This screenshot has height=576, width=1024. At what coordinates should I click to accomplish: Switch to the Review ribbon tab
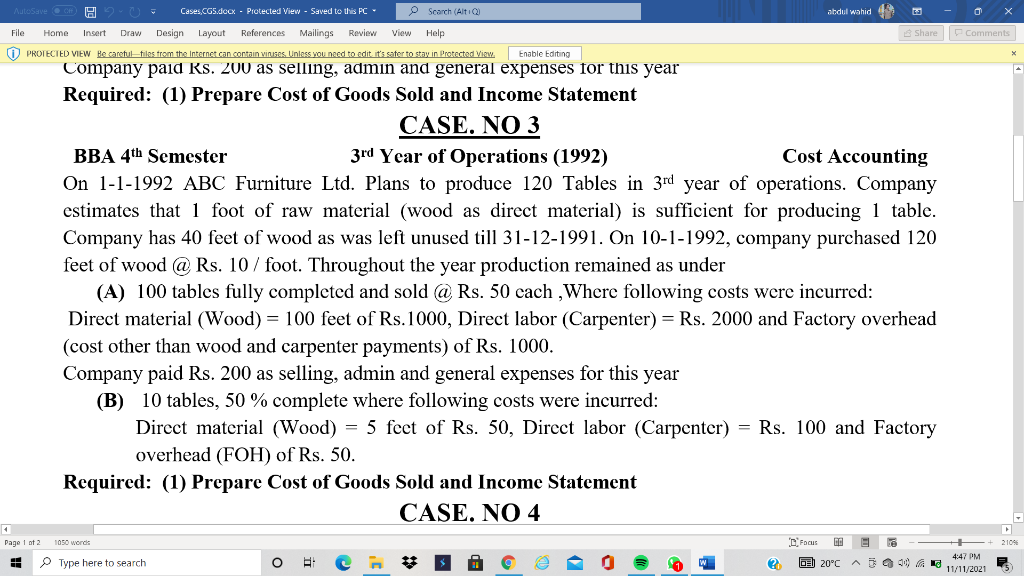[364, 32]
